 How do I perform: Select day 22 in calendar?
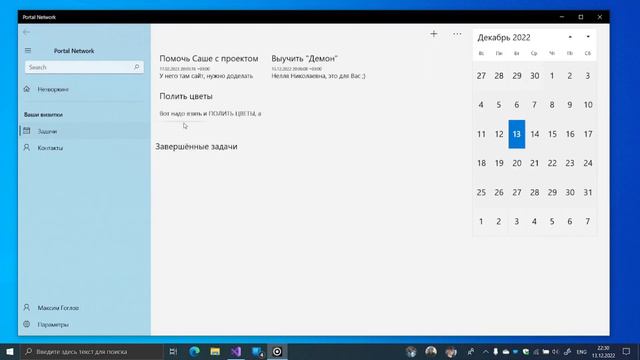pyautogui.click(x=552, y=163)
